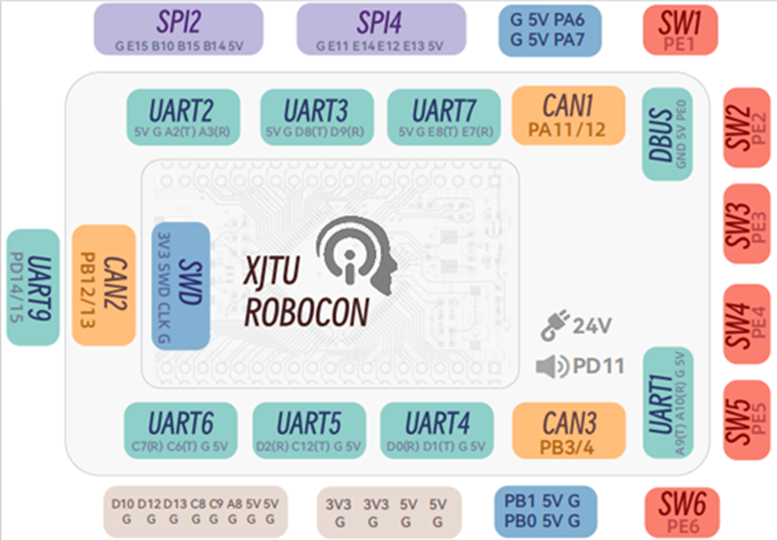Screen dimensions: 777x540
Task: Click the UART9 PD14/15 block
Action: click(x=33, y=287)
